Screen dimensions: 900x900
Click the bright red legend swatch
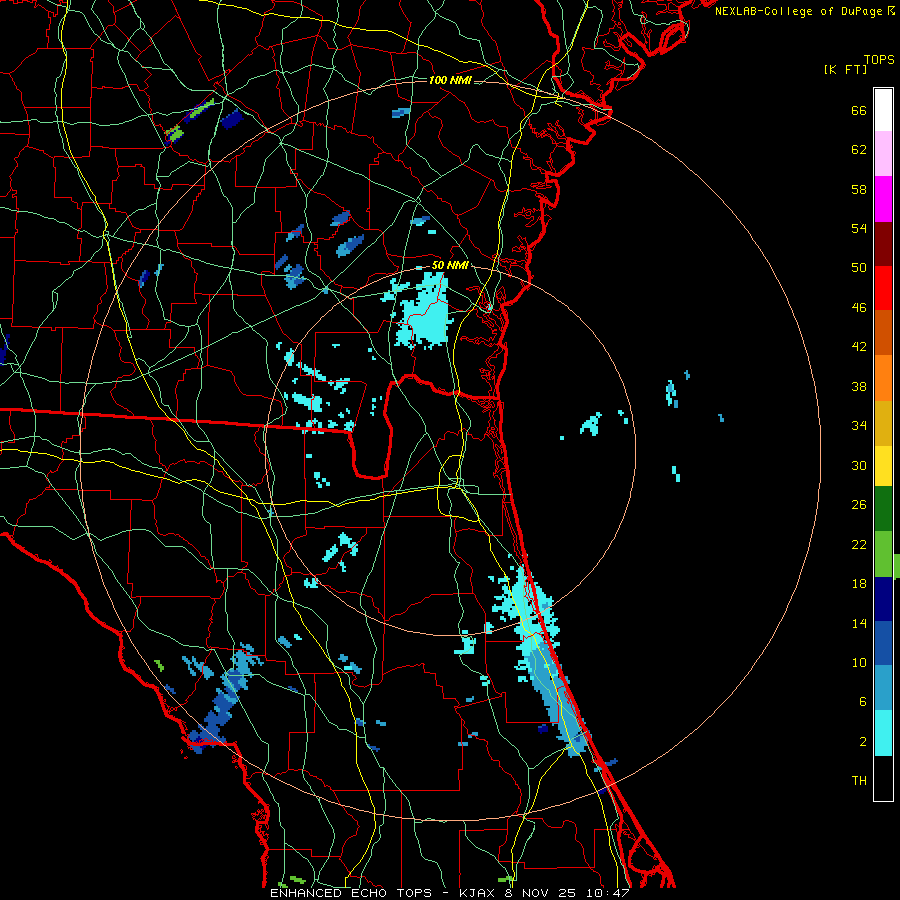pos(883,288)
